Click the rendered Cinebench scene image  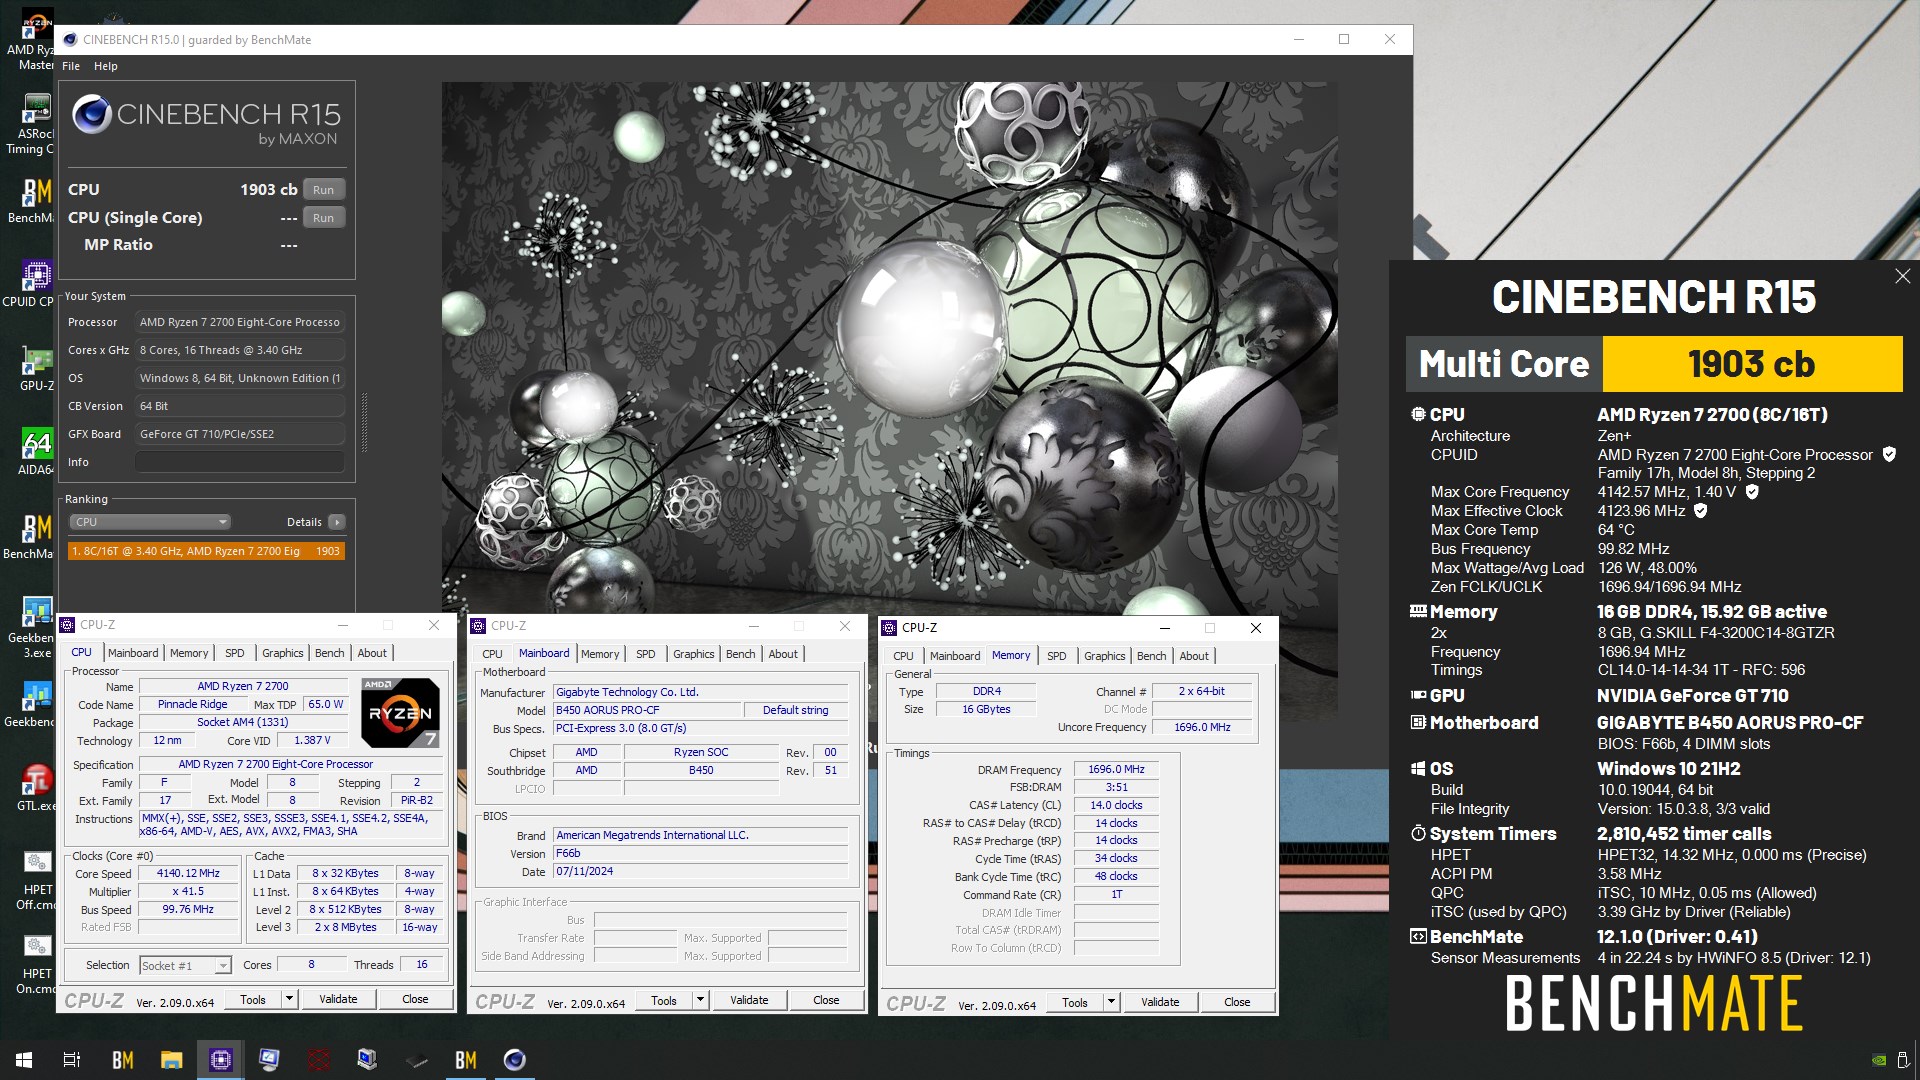pyautogui.click(x=889, y=350)
